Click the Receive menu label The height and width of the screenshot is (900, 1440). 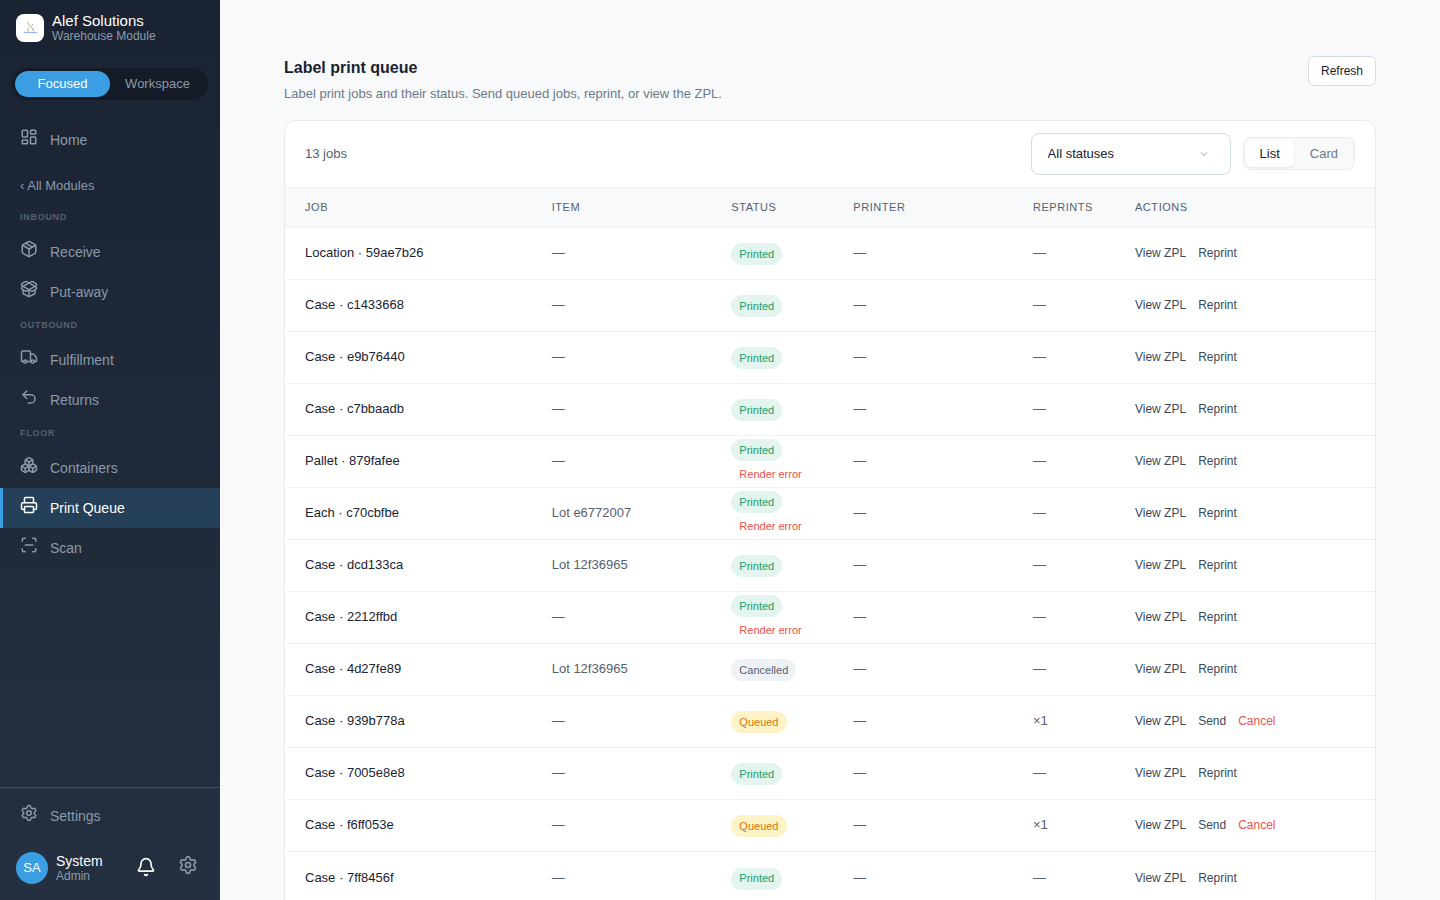pos(75,252)
